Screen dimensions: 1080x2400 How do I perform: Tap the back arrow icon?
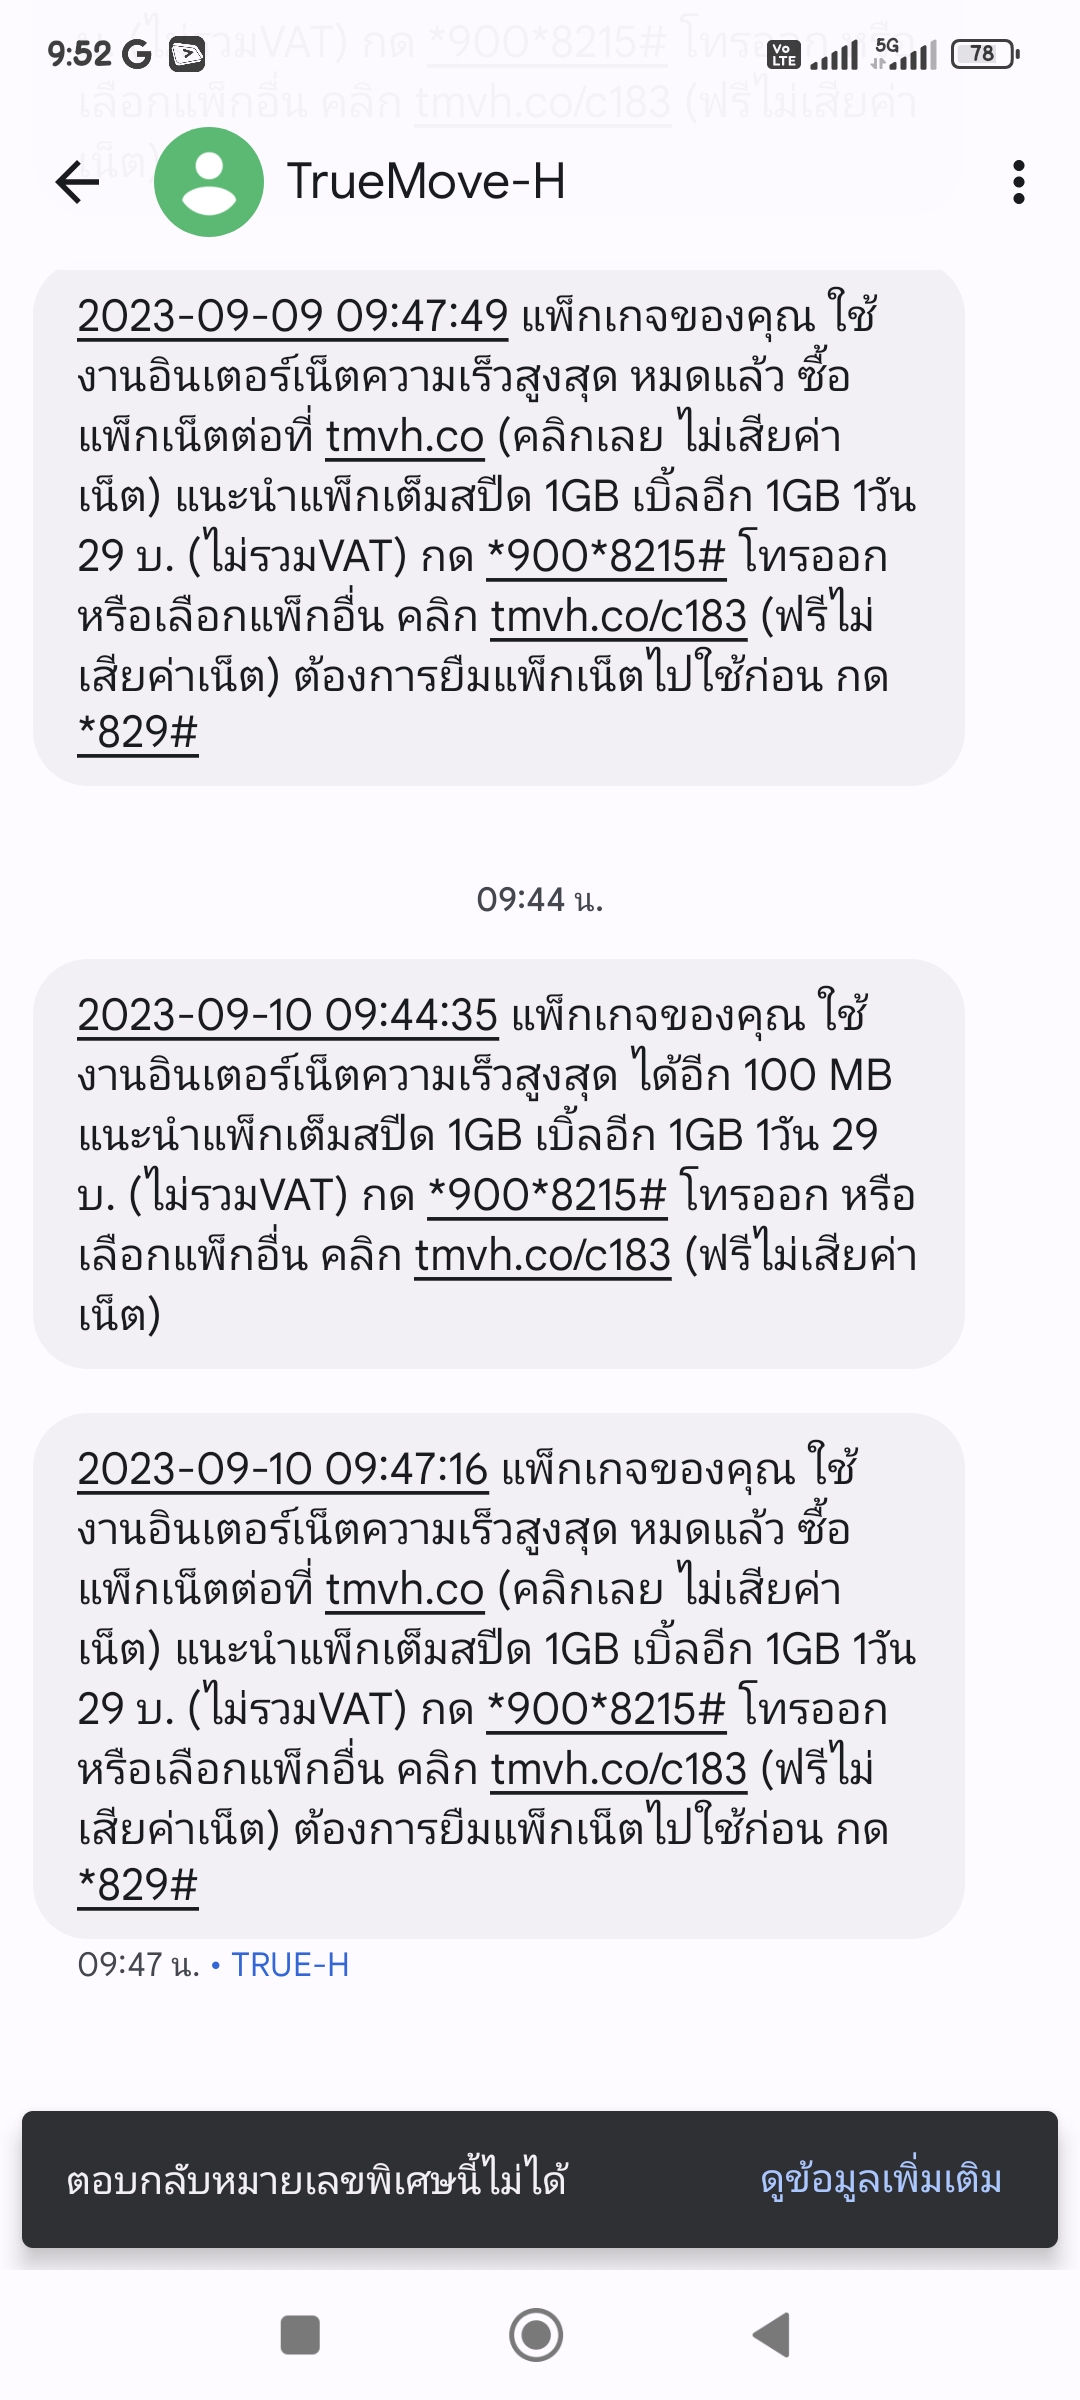[77, 182]
